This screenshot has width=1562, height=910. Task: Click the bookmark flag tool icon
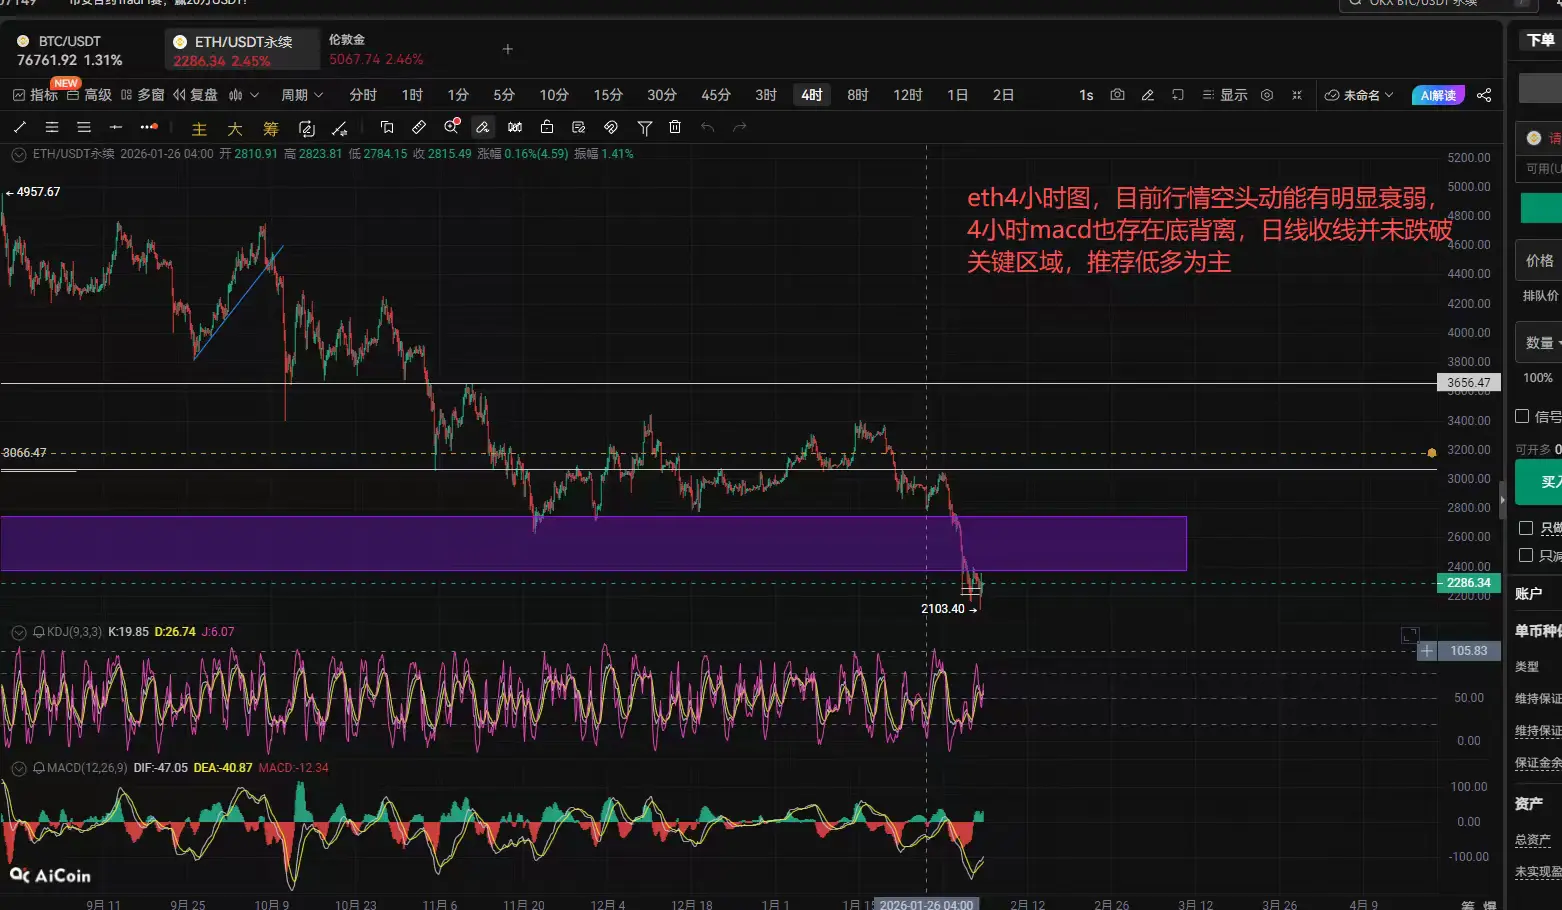pos(387,127)
